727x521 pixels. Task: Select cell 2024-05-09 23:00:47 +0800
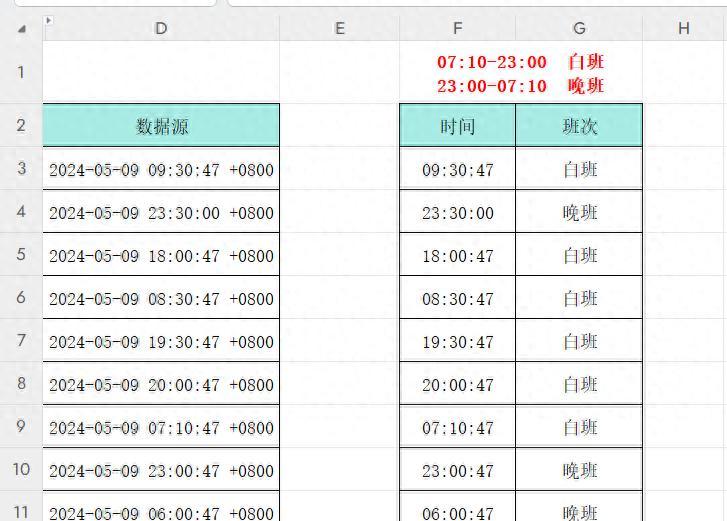(161, 469)
